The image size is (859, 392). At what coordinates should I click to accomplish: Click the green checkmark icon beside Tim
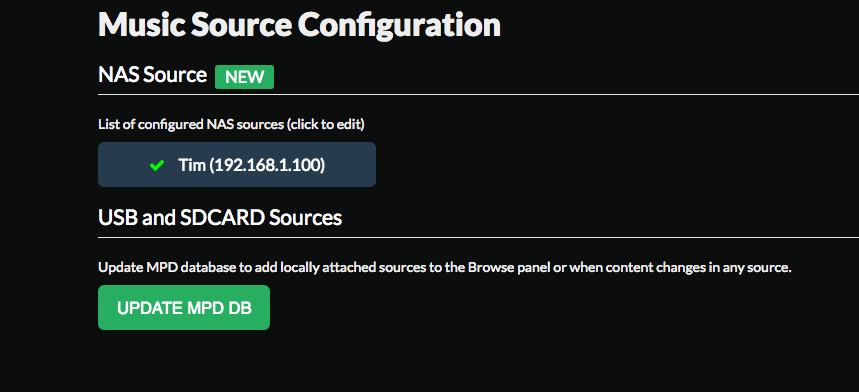pyautogui.click(x=157, y=165)
